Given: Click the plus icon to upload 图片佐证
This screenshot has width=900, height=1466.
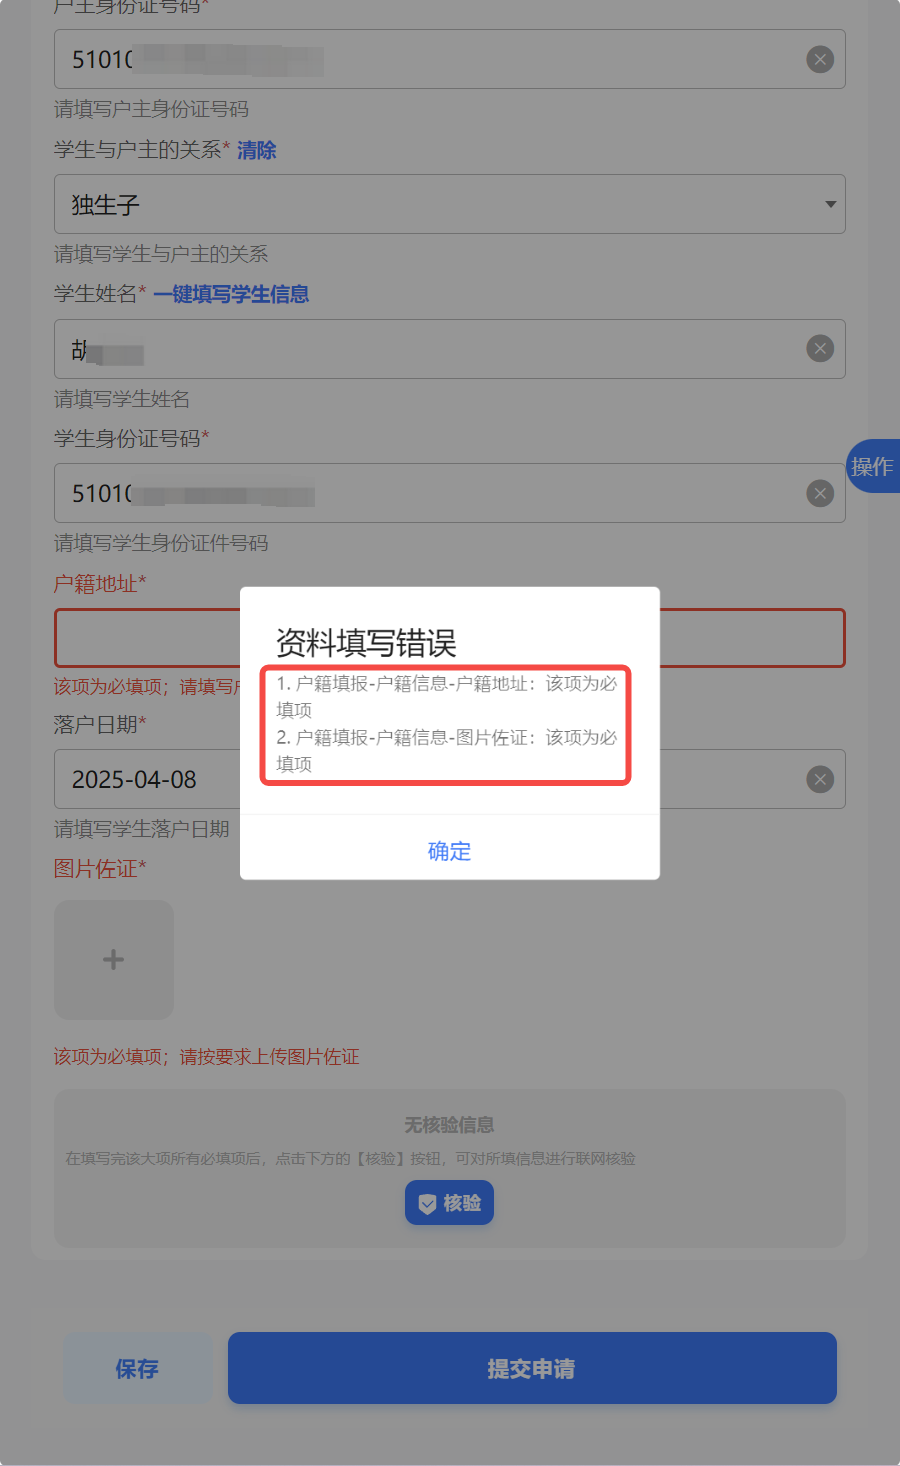Looking at the screenshot, I should [x=114, y=960].
